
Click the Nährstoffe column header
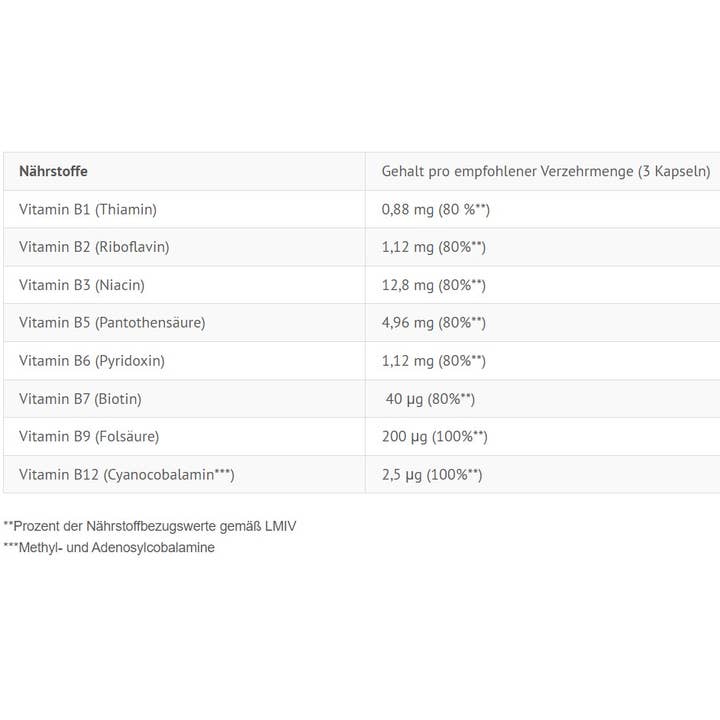coord(53,171)
